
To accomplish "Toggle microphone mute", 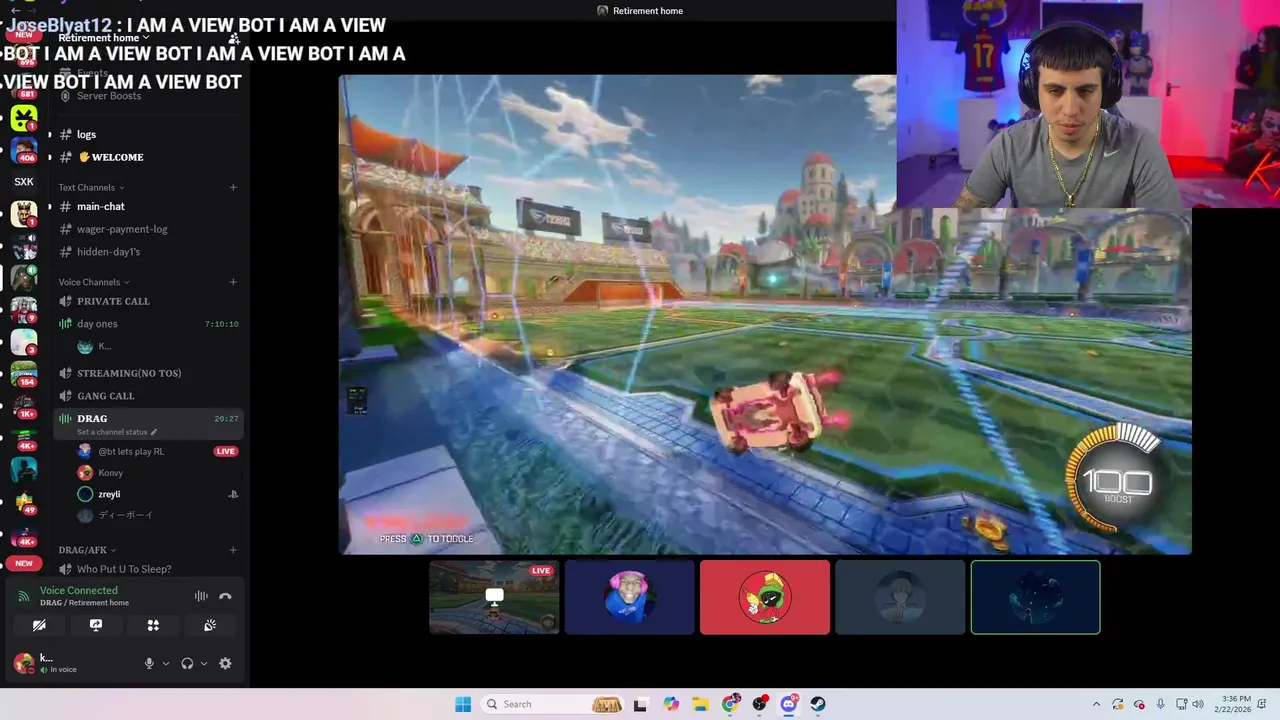I will [x=149, y=663].
